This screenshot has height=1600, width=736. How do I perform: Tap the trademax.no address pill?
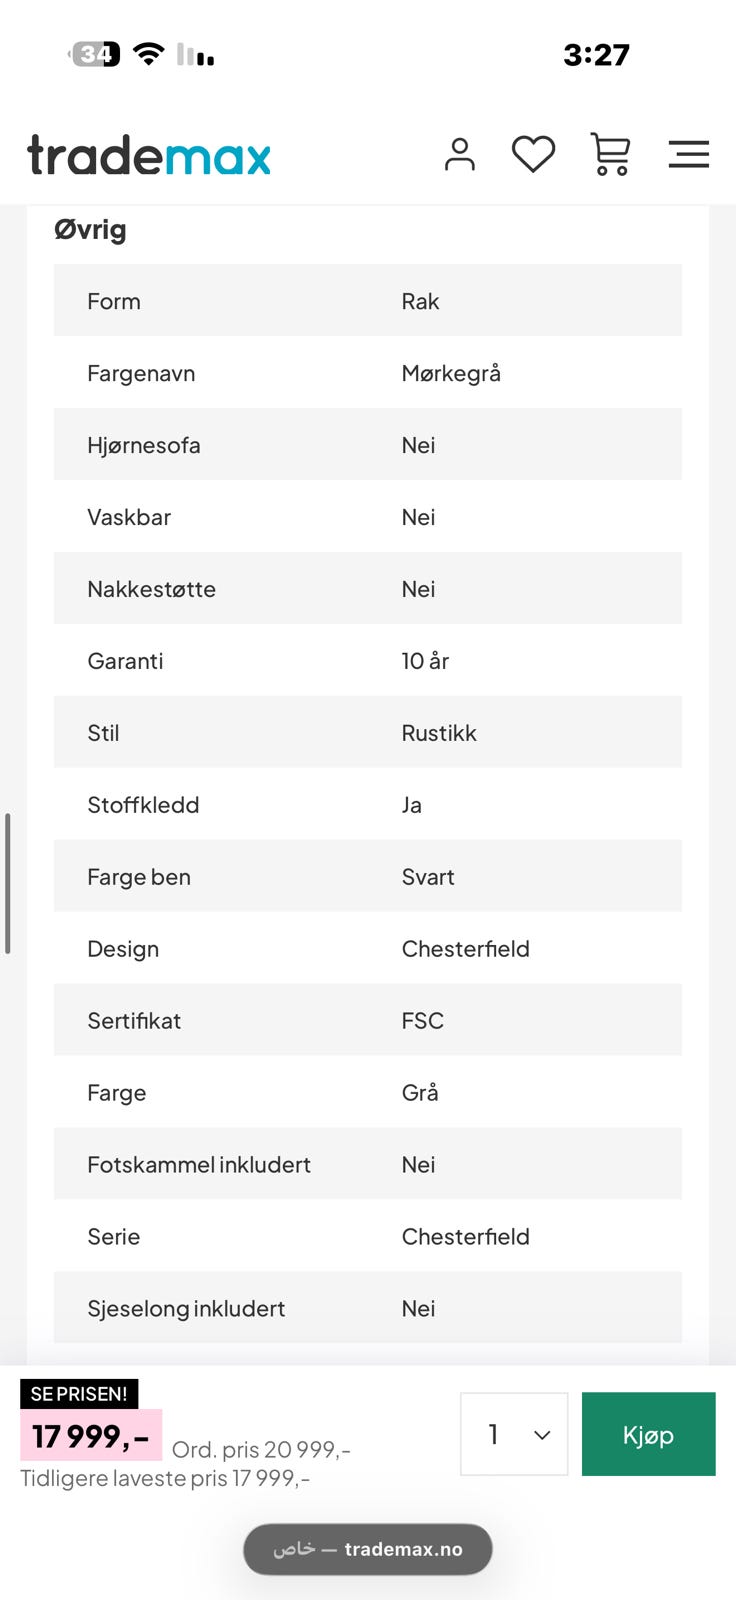click(368, 1549)
